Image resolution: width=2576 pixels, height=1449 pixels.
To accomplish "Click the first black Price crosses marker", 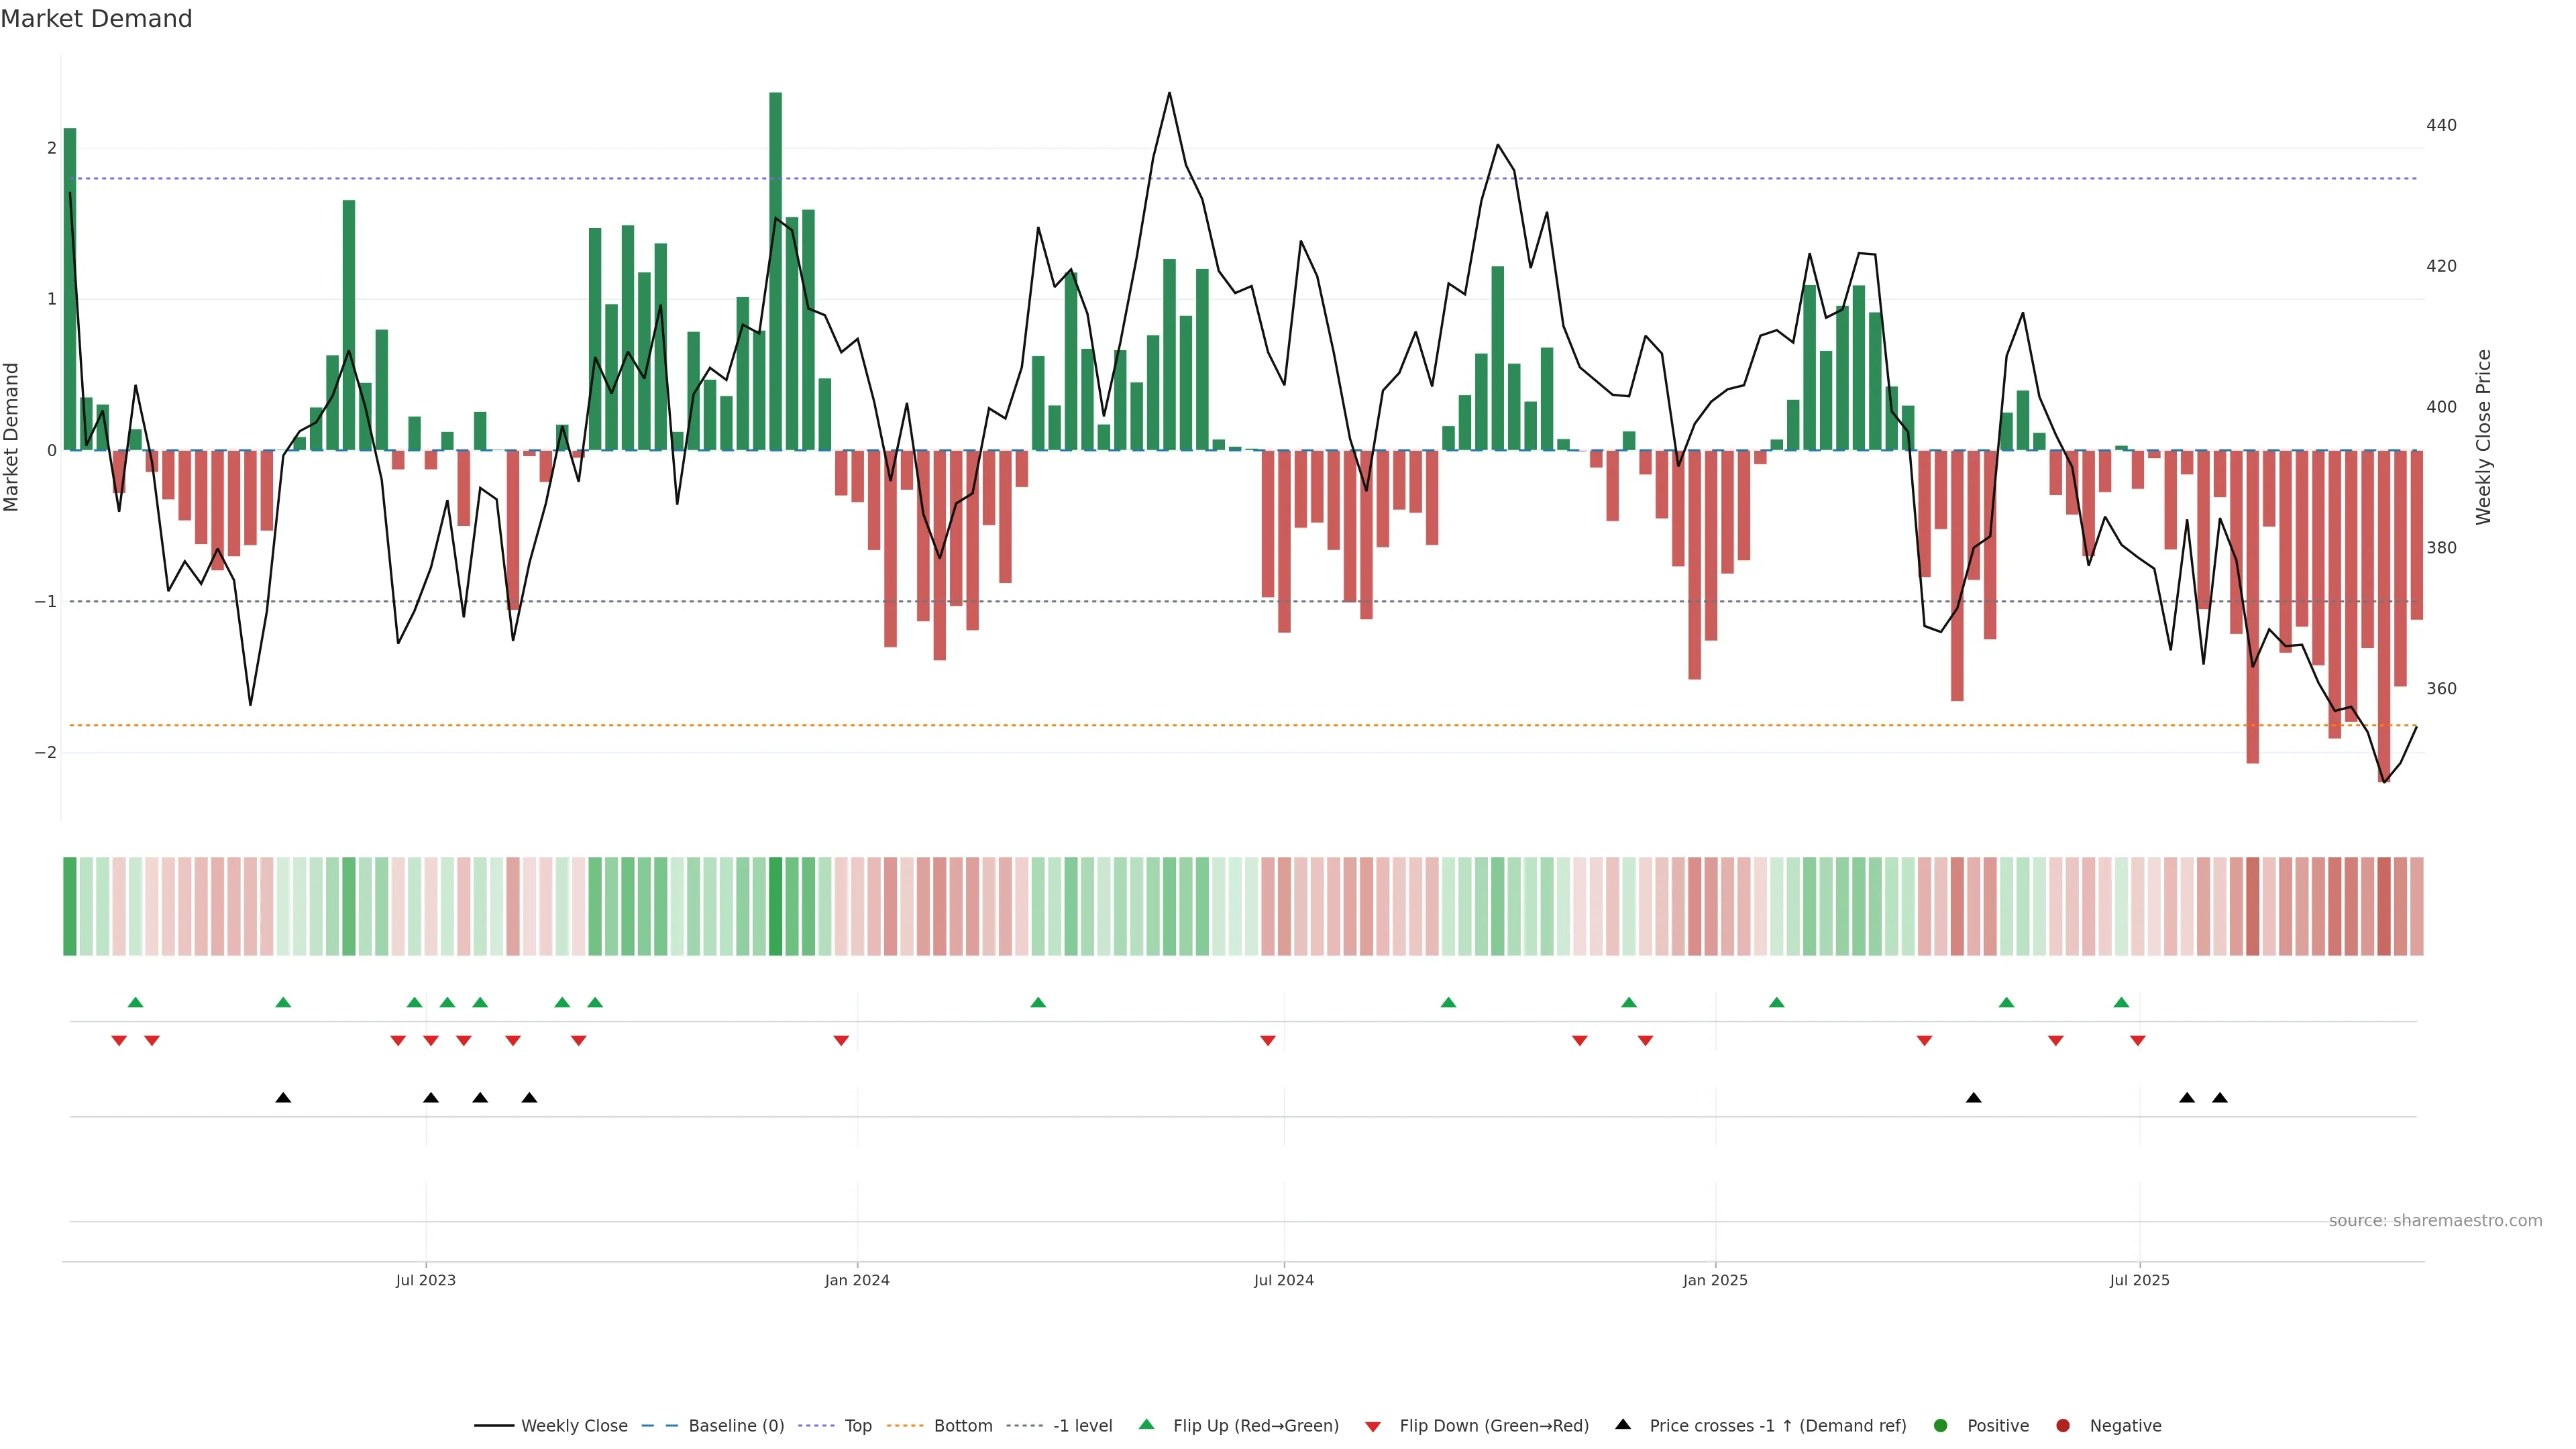I will (x=283, y=1098).
